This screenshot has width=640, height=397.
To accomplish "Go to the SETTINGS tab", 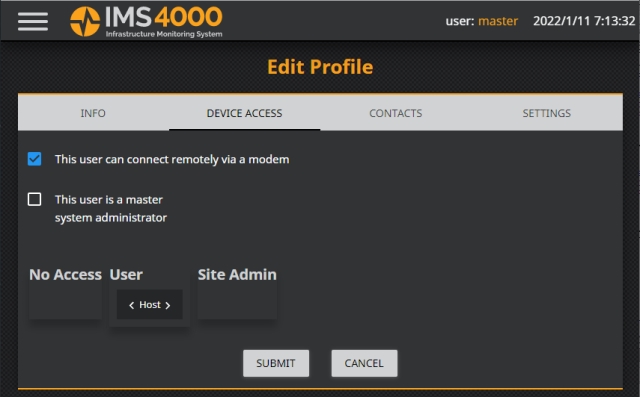I will click(x=547, y=113).
